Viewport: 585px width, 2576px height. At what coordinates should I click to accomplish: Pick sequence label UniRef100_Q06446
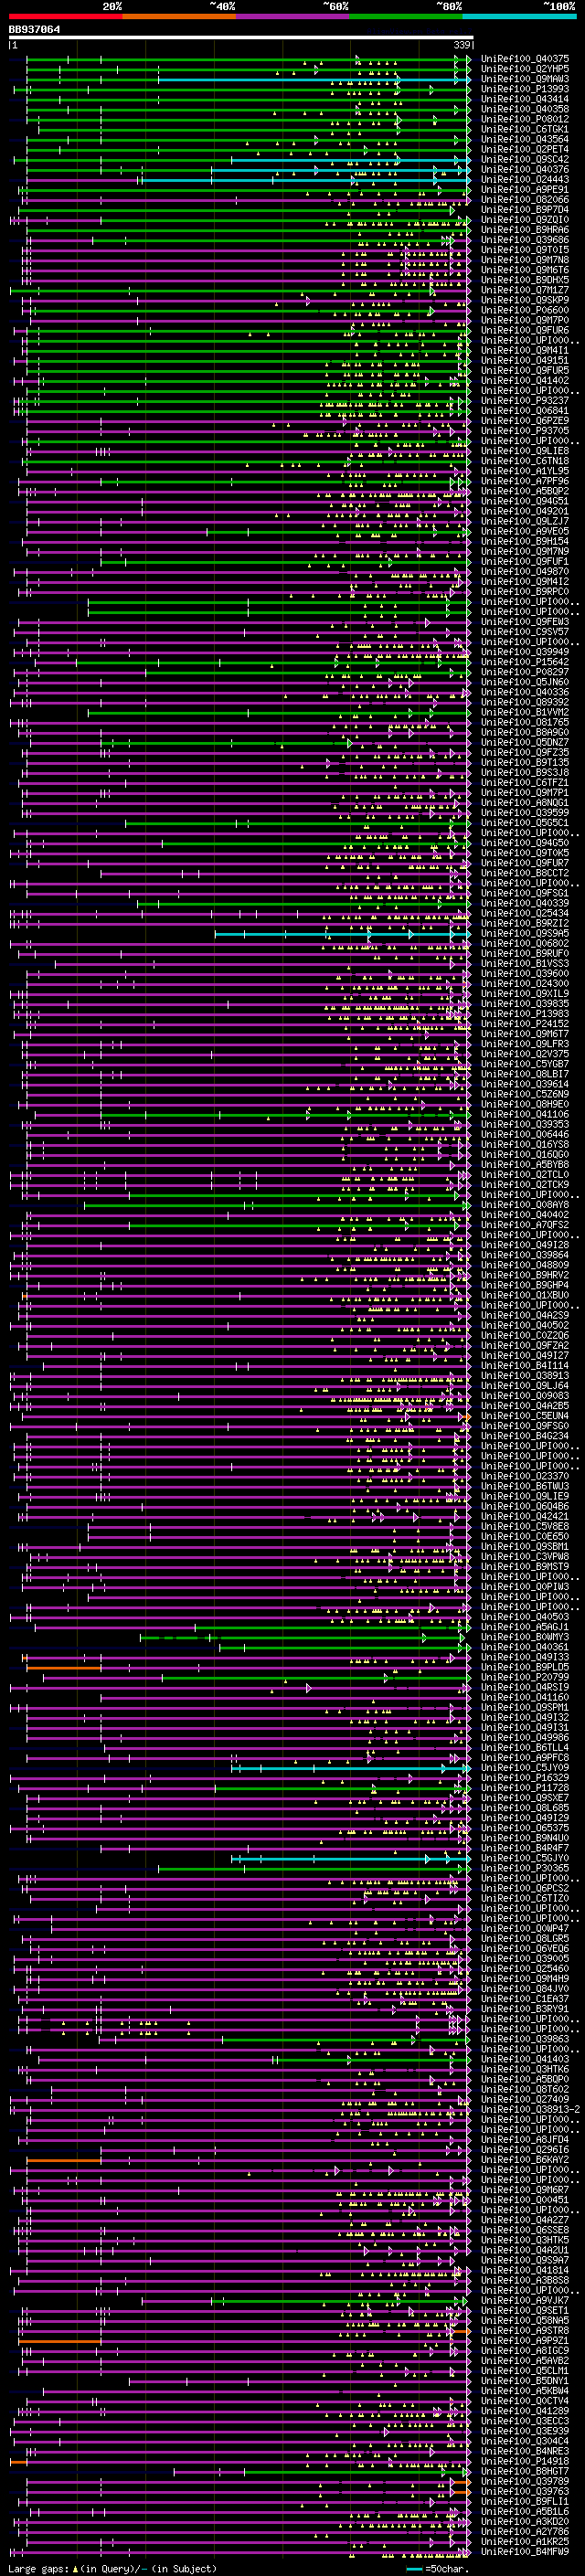pyautogui.click(x=525, y=1134)
